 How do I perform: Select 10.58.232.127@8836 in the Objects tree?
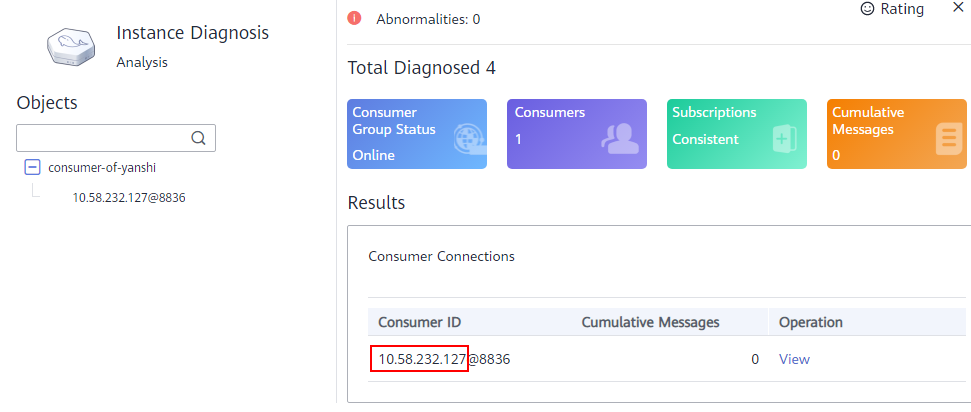129,198
